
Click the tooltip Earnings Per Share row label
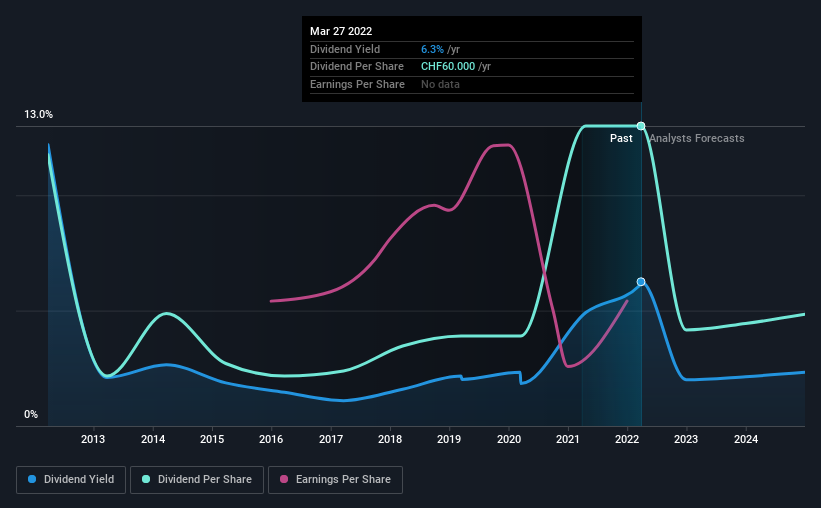pos(357,84)
